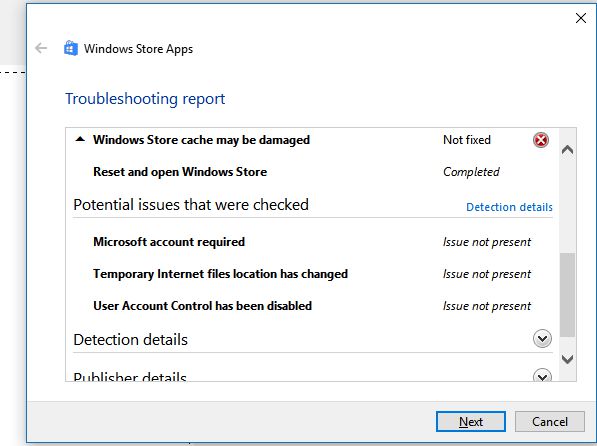Select Windows Store cache may be damaged
The image size is (597, 446).
pos(201,140)
